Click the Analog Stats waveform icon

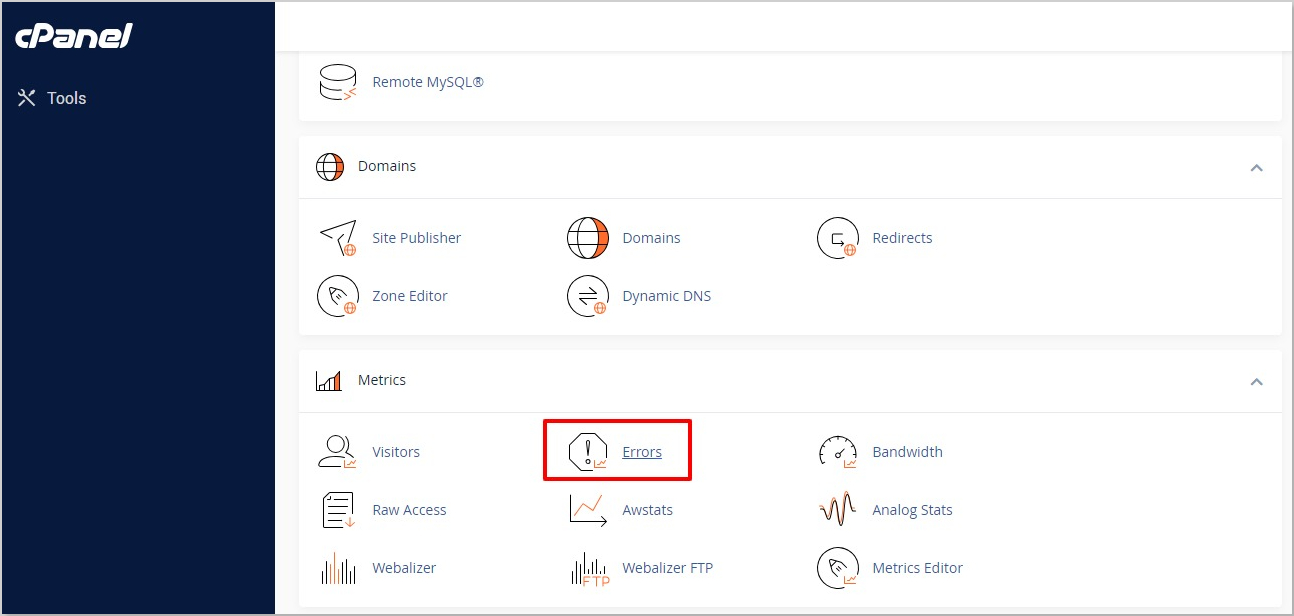[837, 510]
